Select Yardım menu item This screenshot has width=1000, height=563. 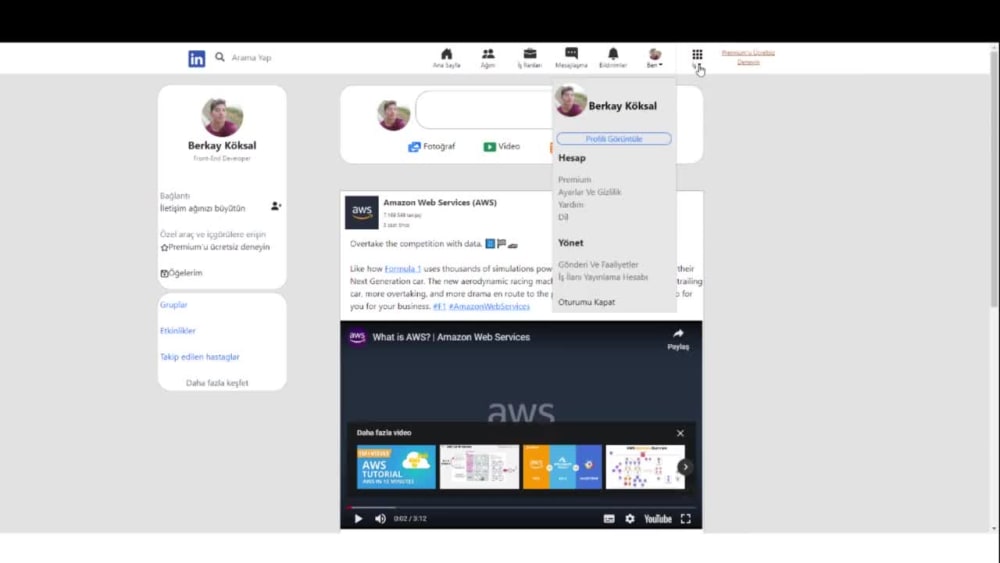[x=571, y=205]
